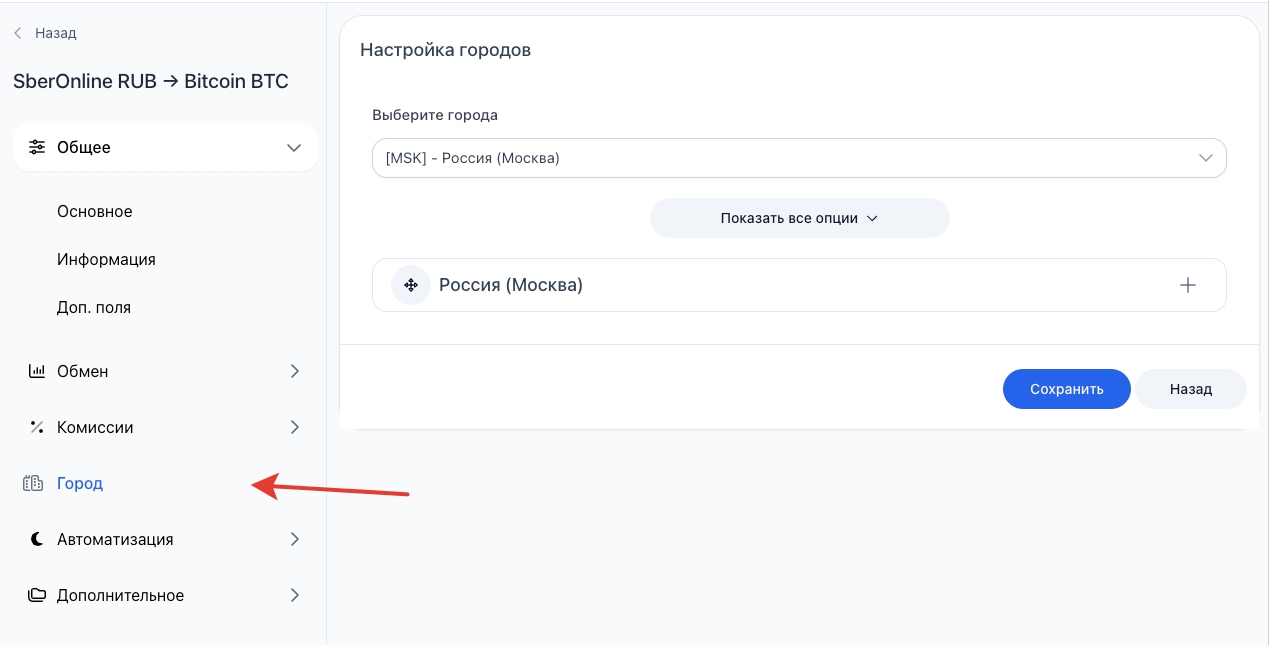Click the back arrow icon beside Назад
The image size is (1269, 645).
point(18,33)
